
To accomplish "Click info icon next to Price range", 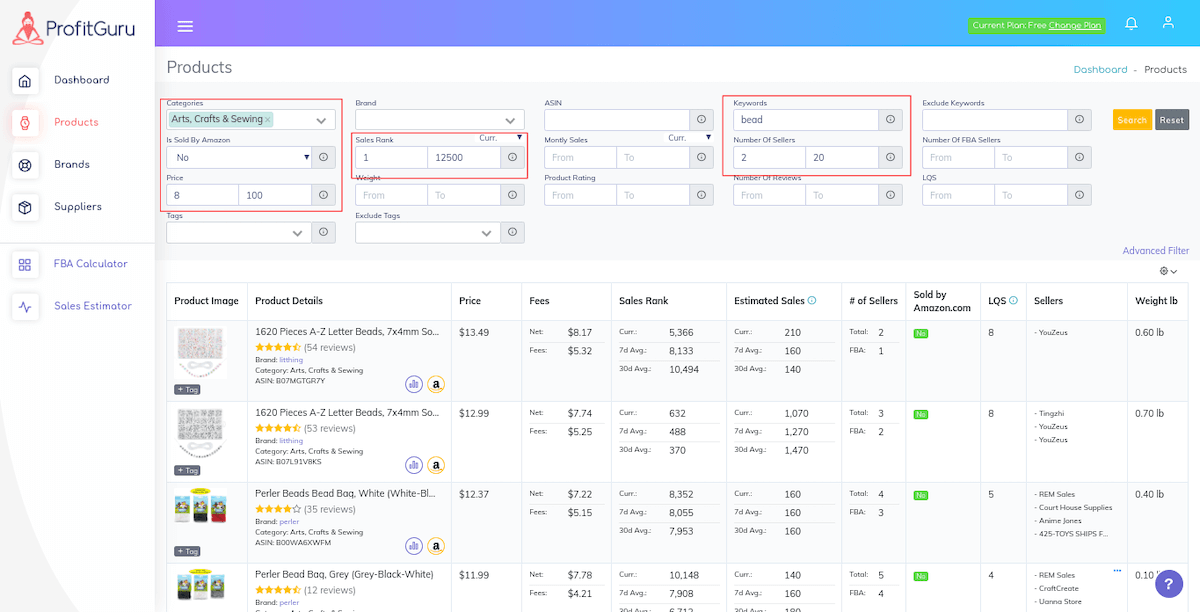I will (x=323, y=195).
